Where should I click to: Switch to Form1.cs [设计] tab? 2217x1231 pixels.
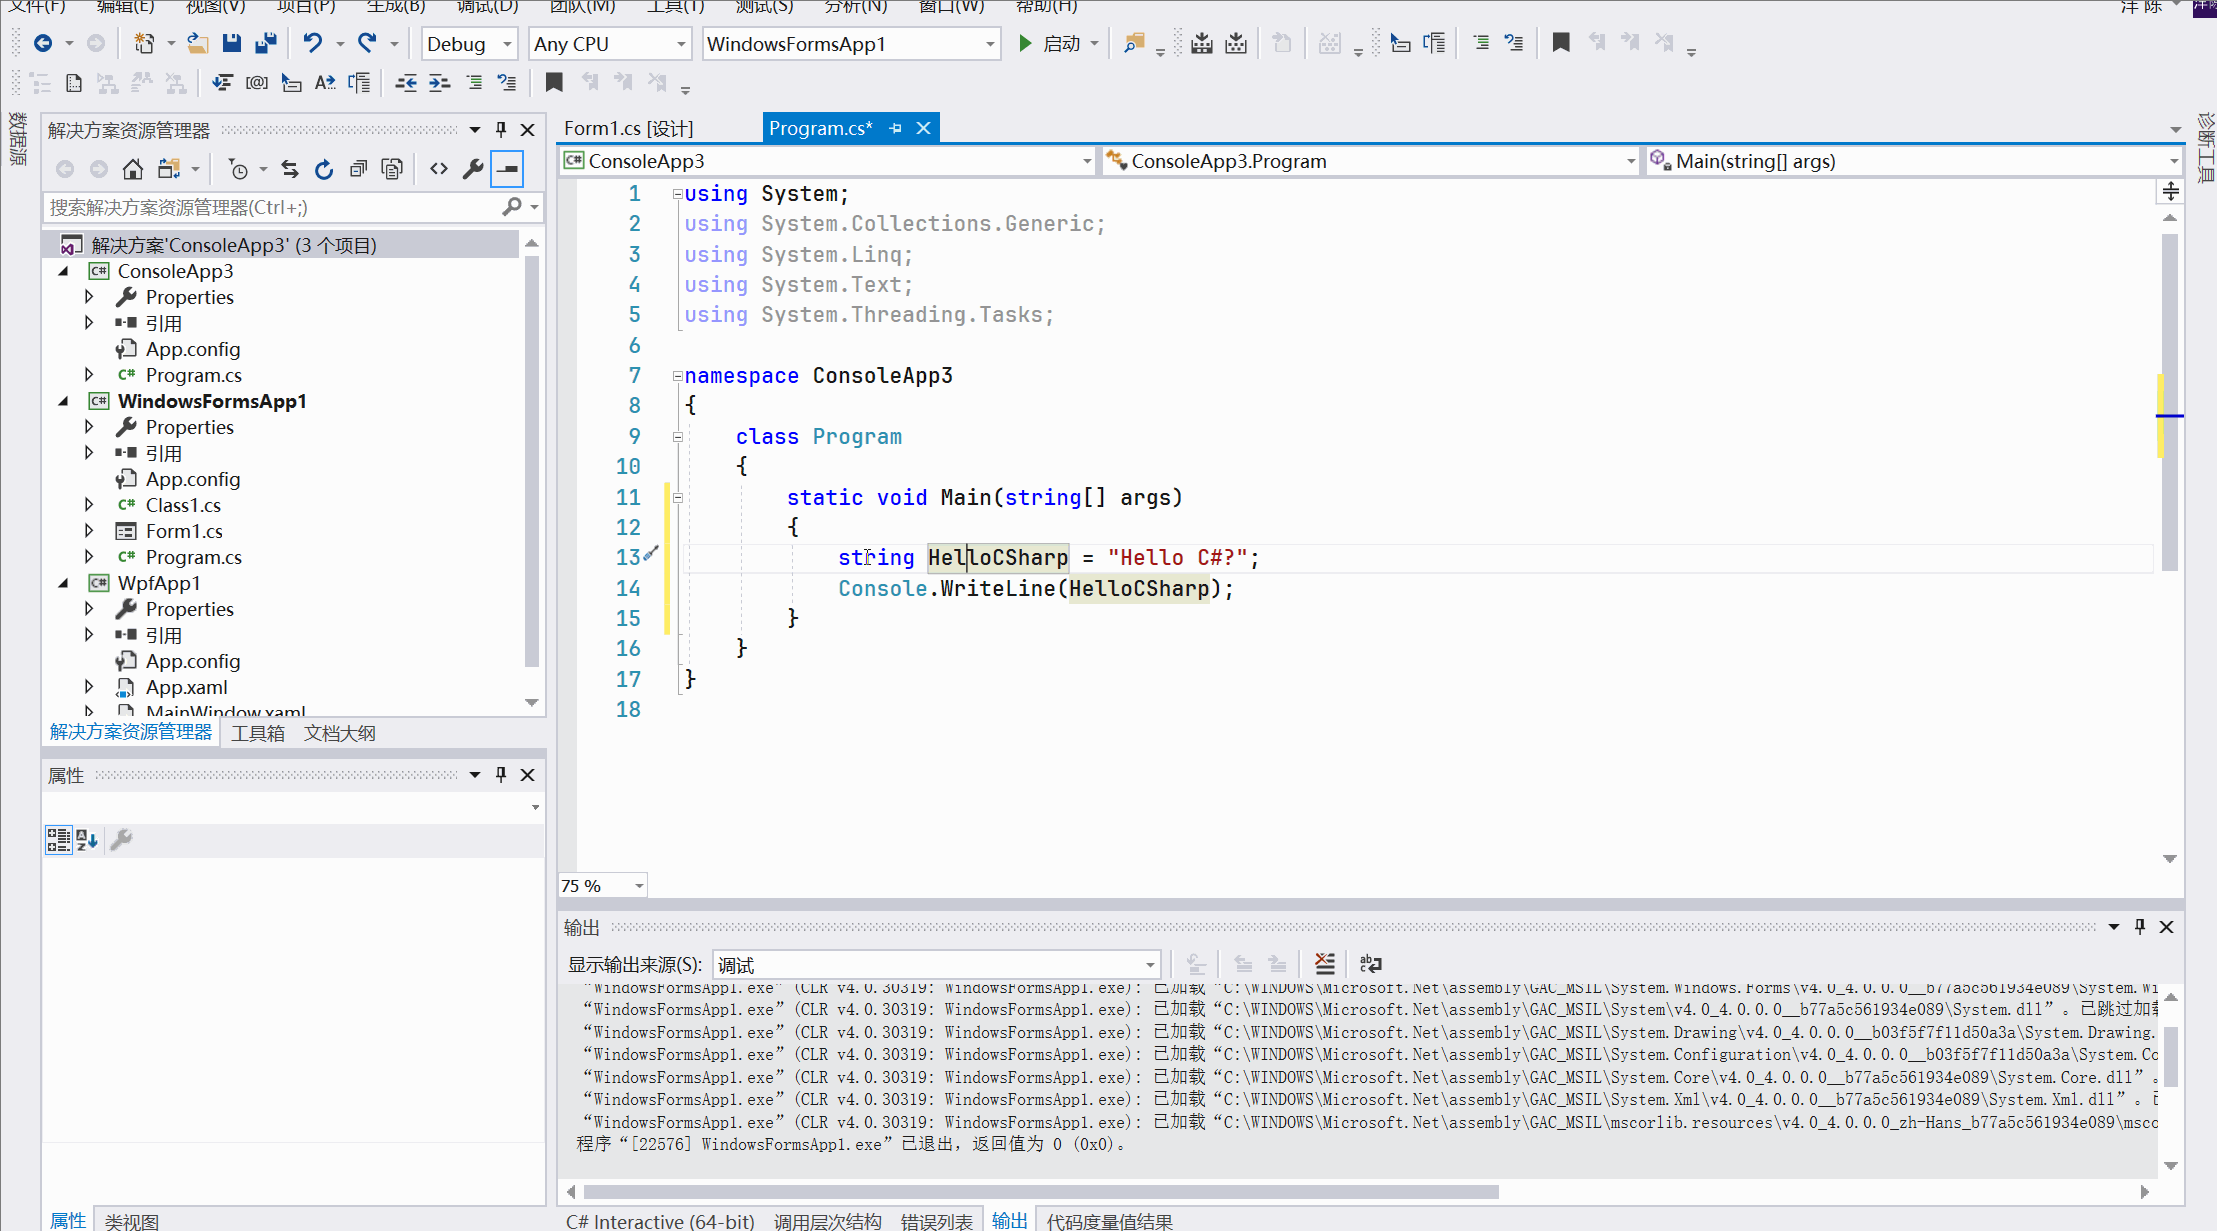[628, 128]
